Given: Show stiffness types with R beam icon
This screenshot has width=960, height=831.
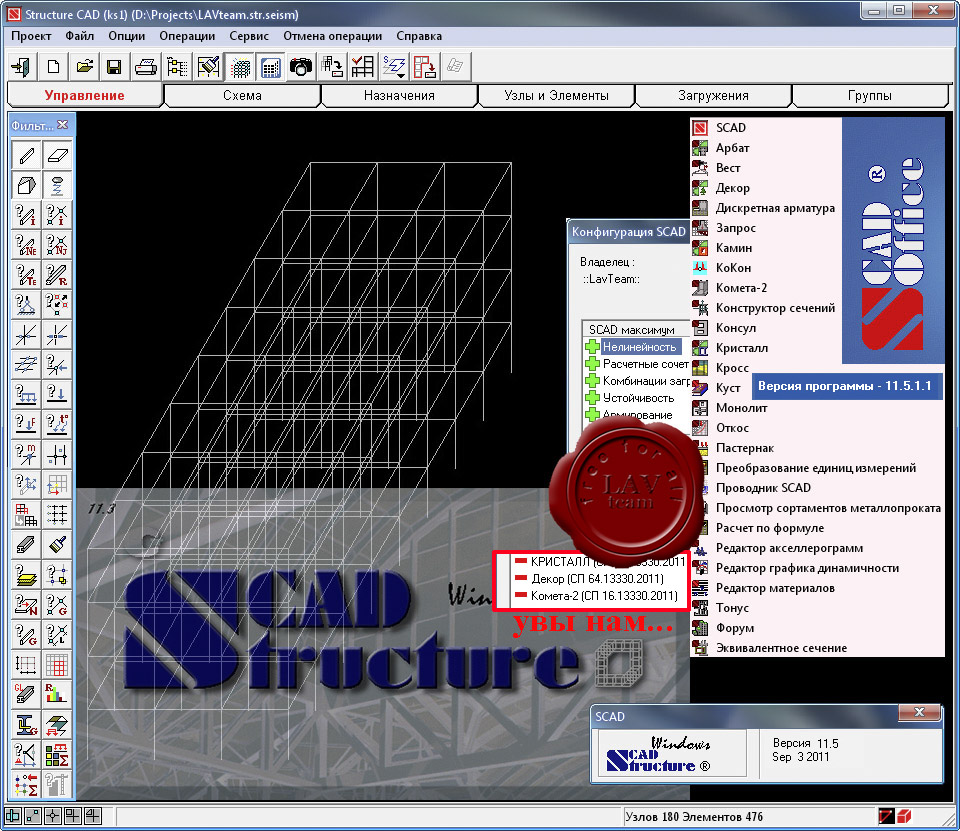Looking at the screenshot, I should click(57, 275).
